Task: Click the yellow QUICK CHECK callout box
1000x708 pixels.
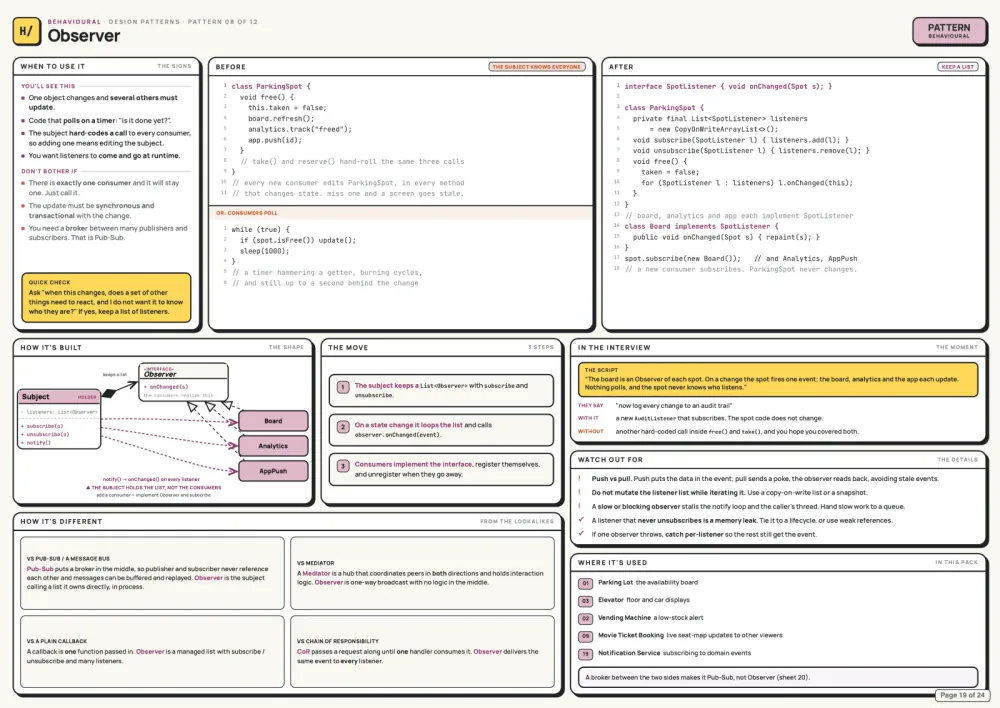Action: [x=107, y=297]
